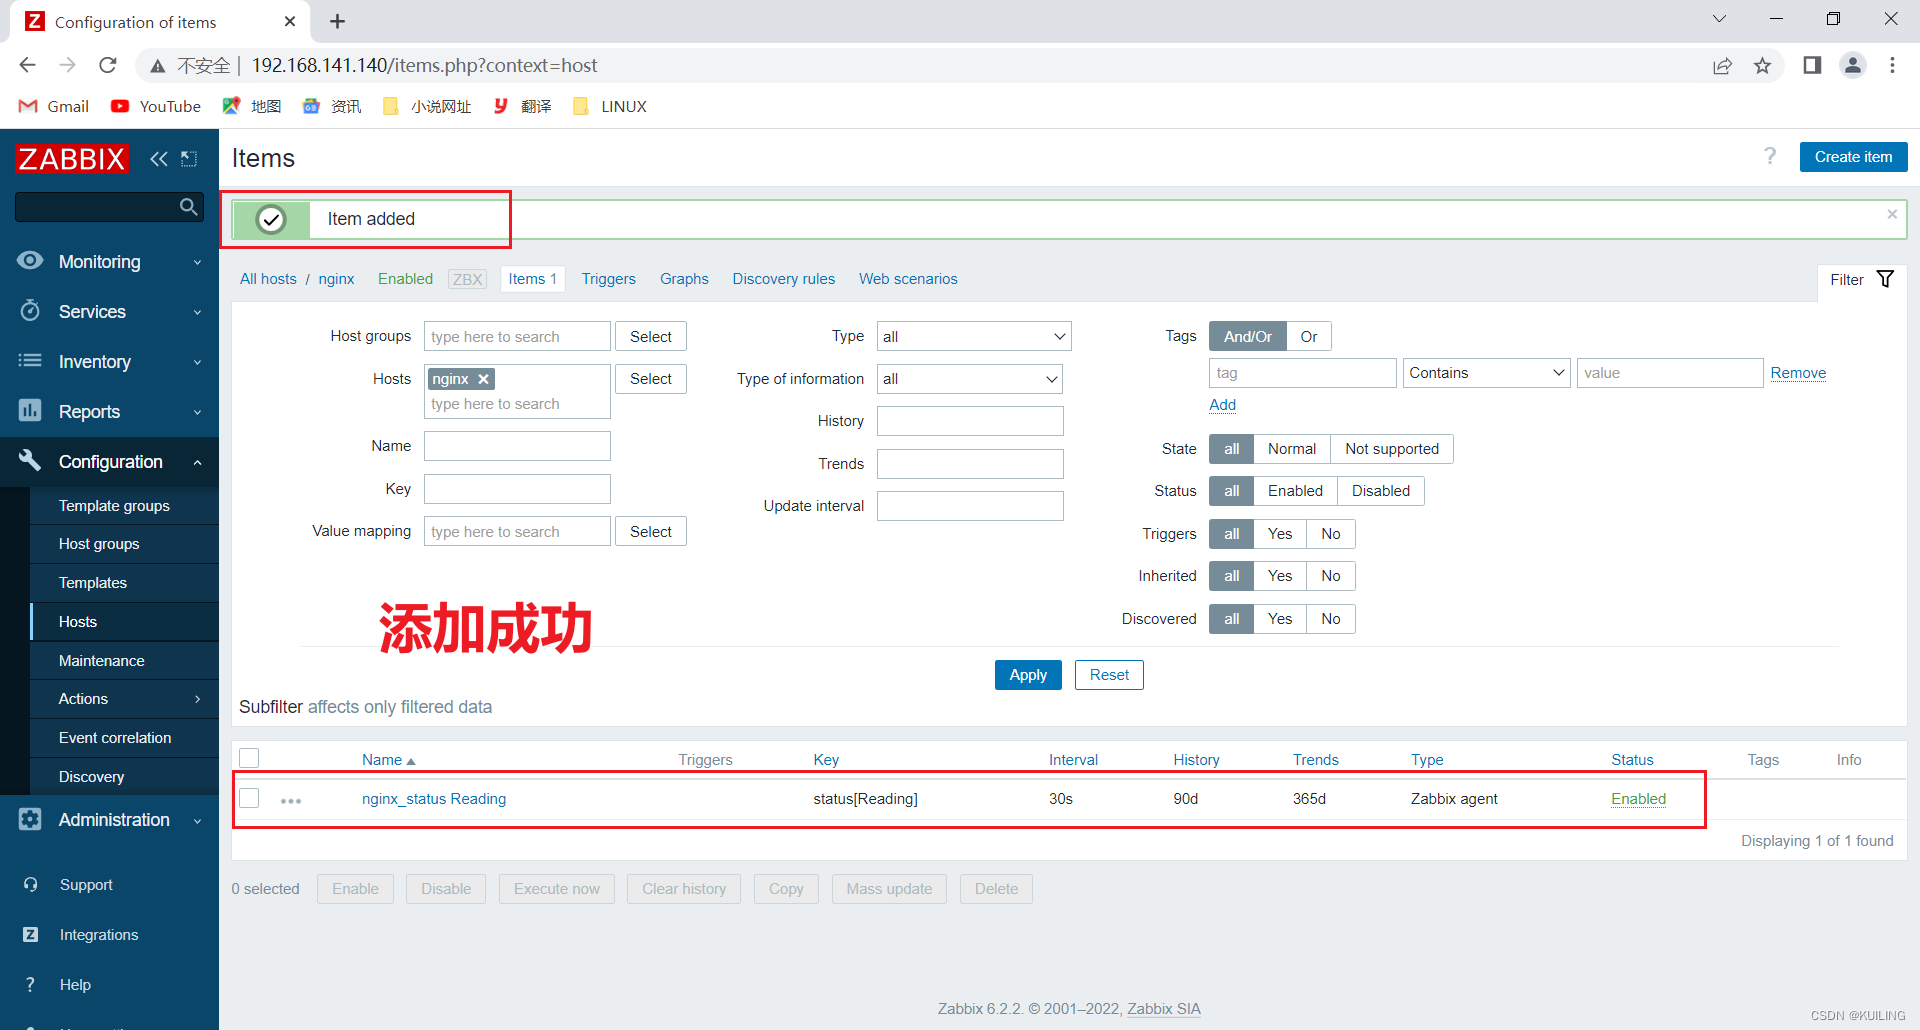Focus the Key filter field
Screen dimensions: 1920x1030
click(x=517, y=489)
